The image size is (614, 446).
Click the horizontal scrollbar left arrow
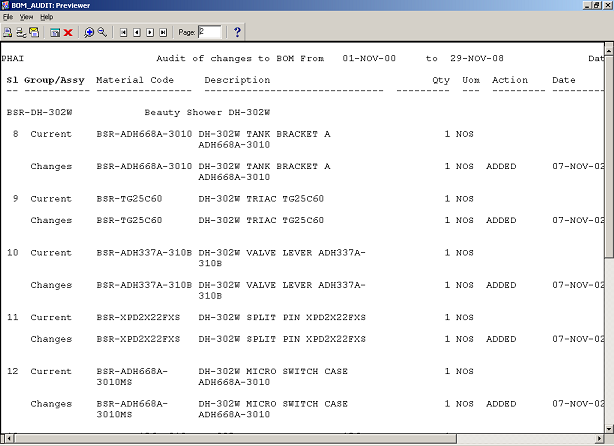point(6,438)
